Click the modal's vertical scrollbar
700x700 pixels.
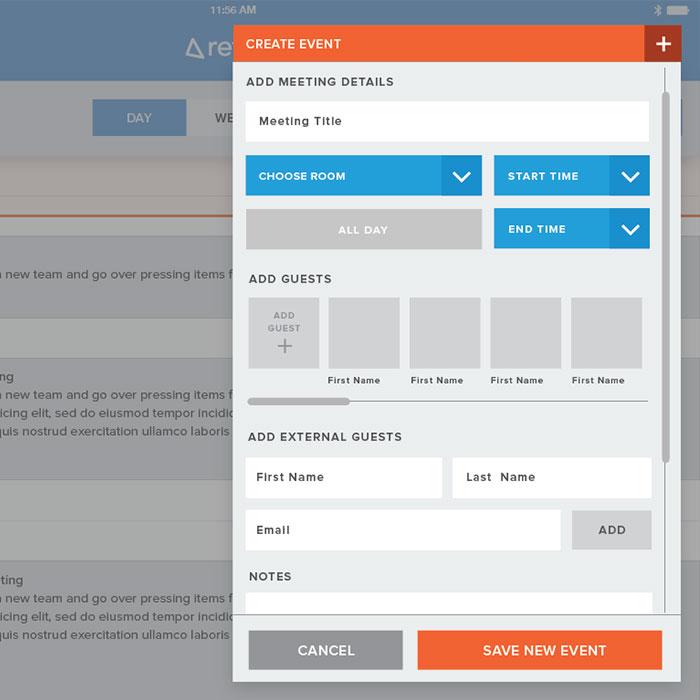point(665,280)
